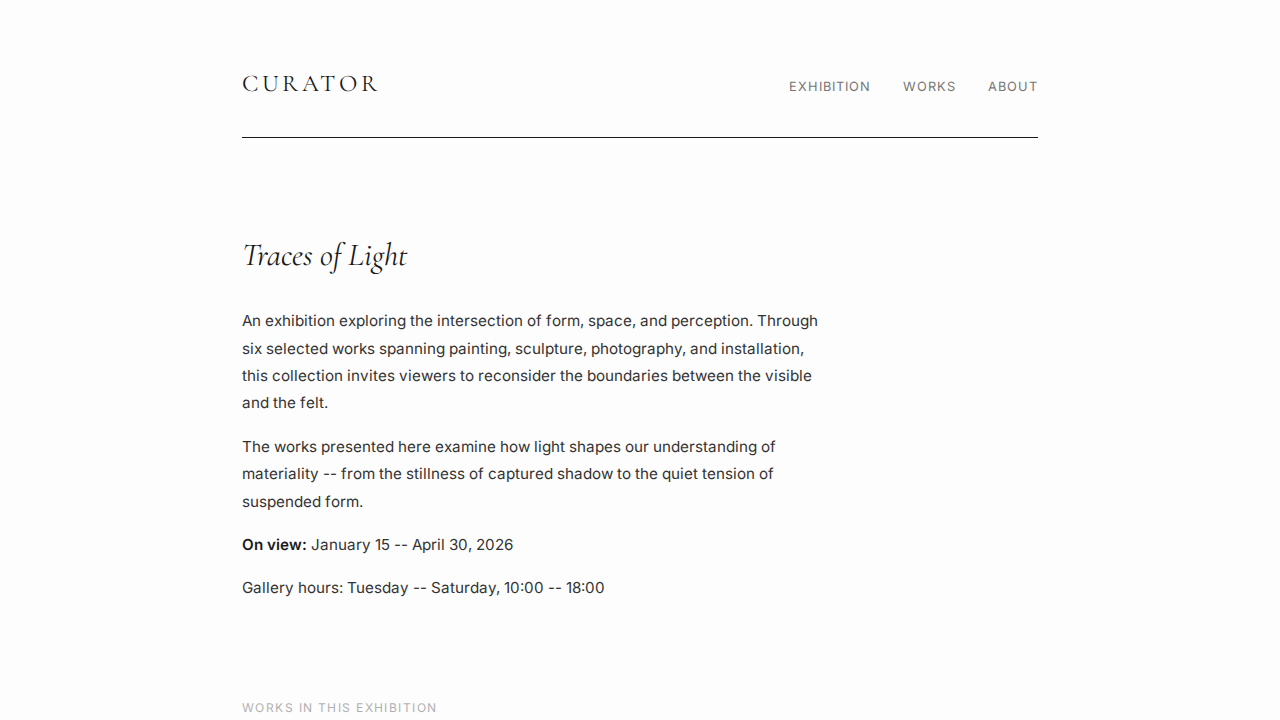Click the "10:00" opening time
This screenshot has width=1280, height=720.
pos(523,588)
